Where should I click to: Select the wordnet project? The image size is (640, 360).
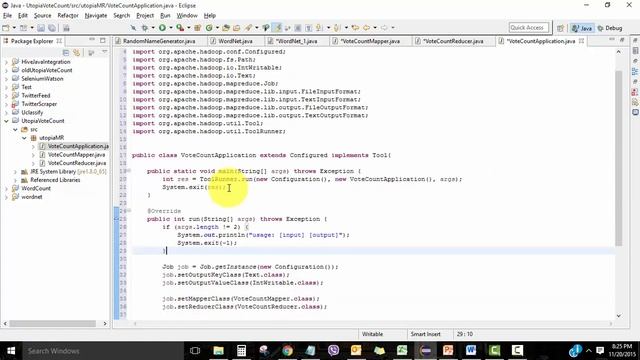(31, 197)
